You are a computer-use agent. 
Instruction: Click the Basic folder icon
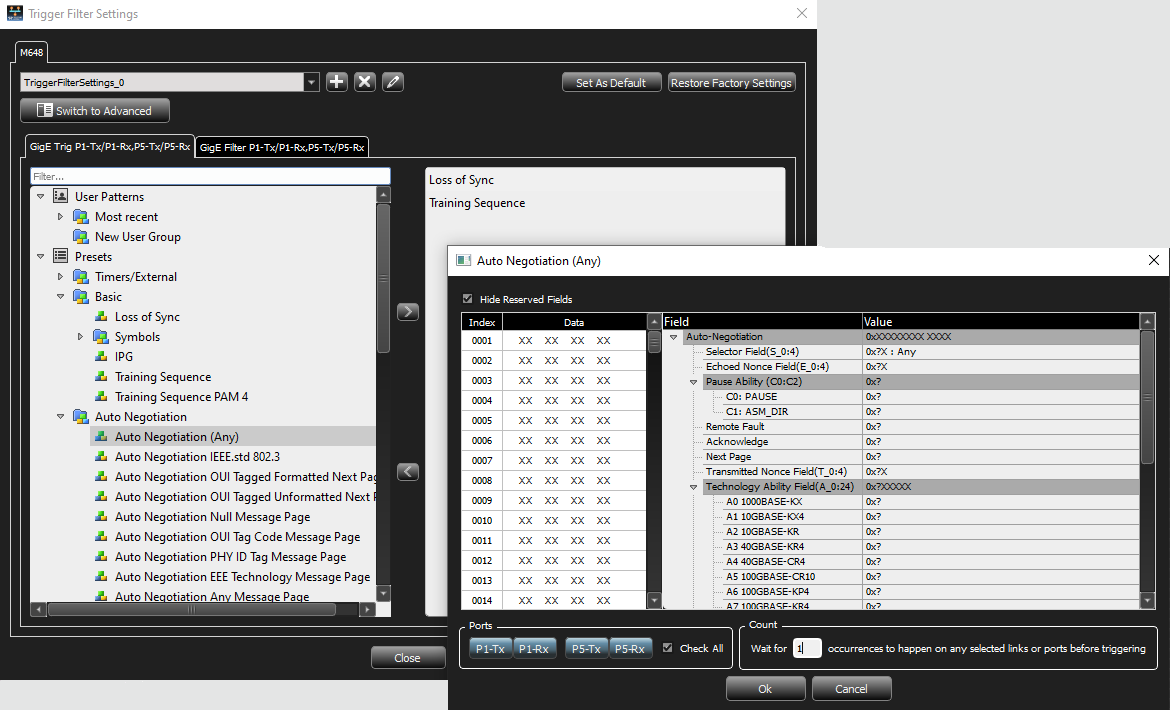(81, 297)
